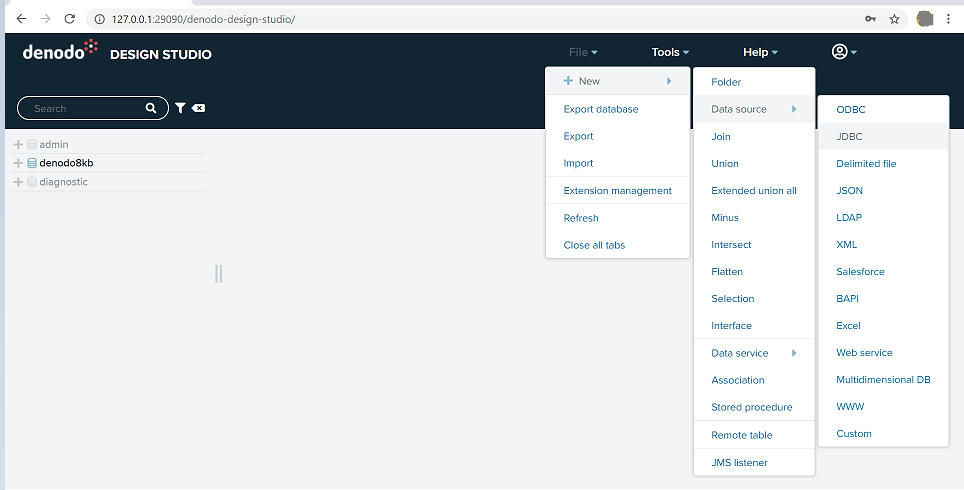
Task: Expand the diagnostic database node
Action: tap(18, 182)
